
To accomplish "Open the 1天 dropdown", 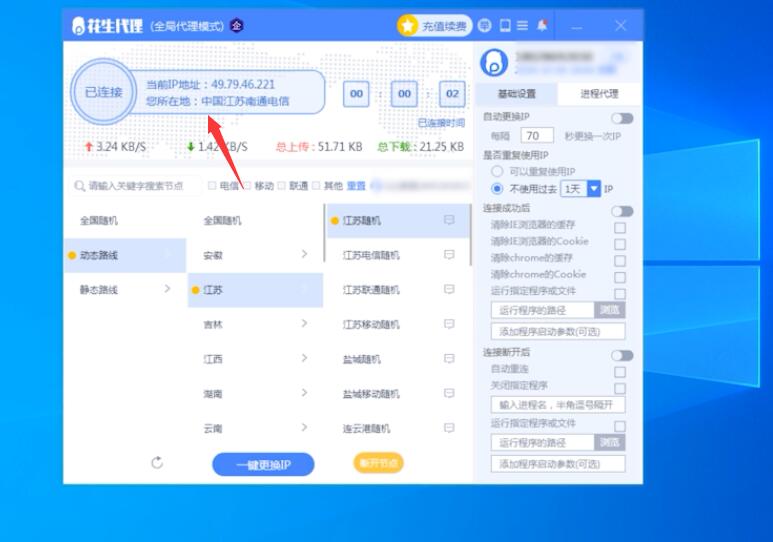I will pyautogui.click(x=580, y=189).
